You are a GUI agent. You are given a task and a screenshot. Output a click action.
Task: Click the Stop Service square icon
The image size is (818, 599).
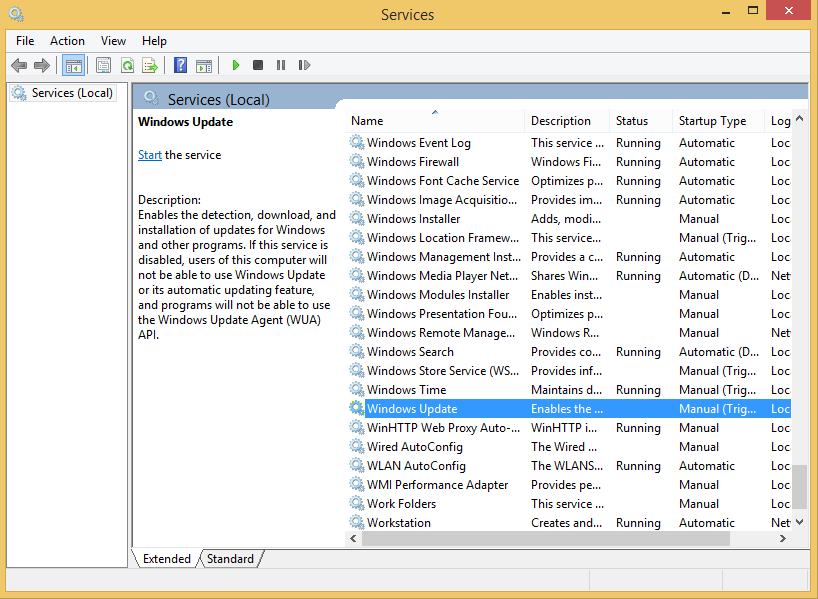[x=258, y=65]
